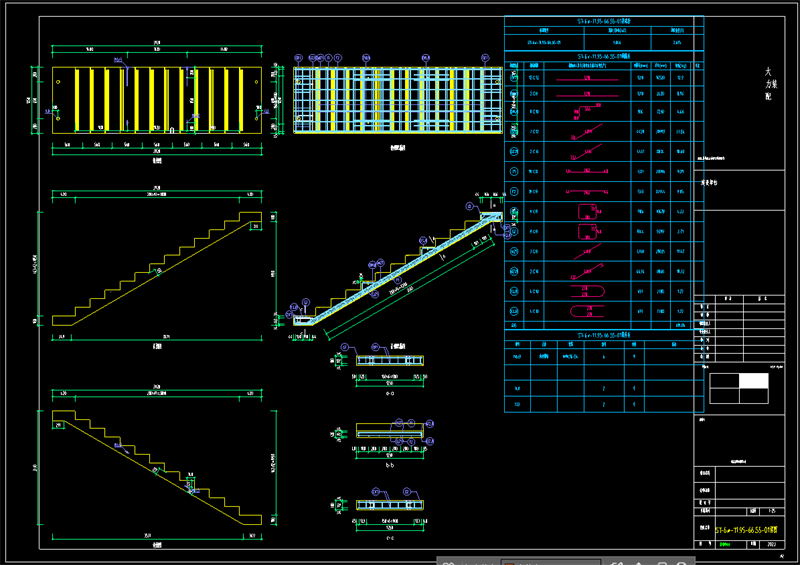
Task: Click the white filled quadrant in key plan
Action: point(754,381)
